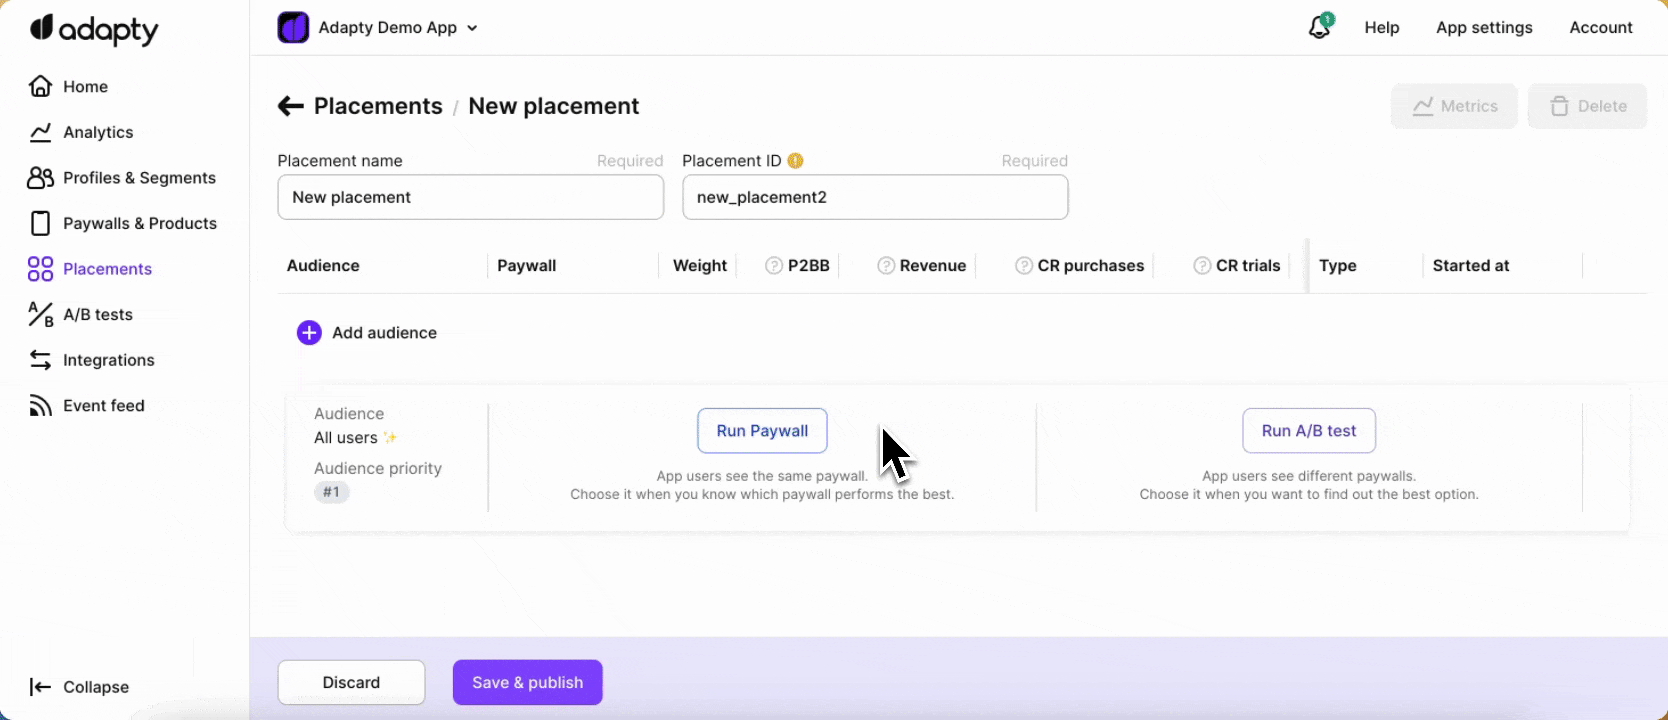1668x720 pixels.
Task: Open Analytics in the sidebar
Action: [97, 132]
